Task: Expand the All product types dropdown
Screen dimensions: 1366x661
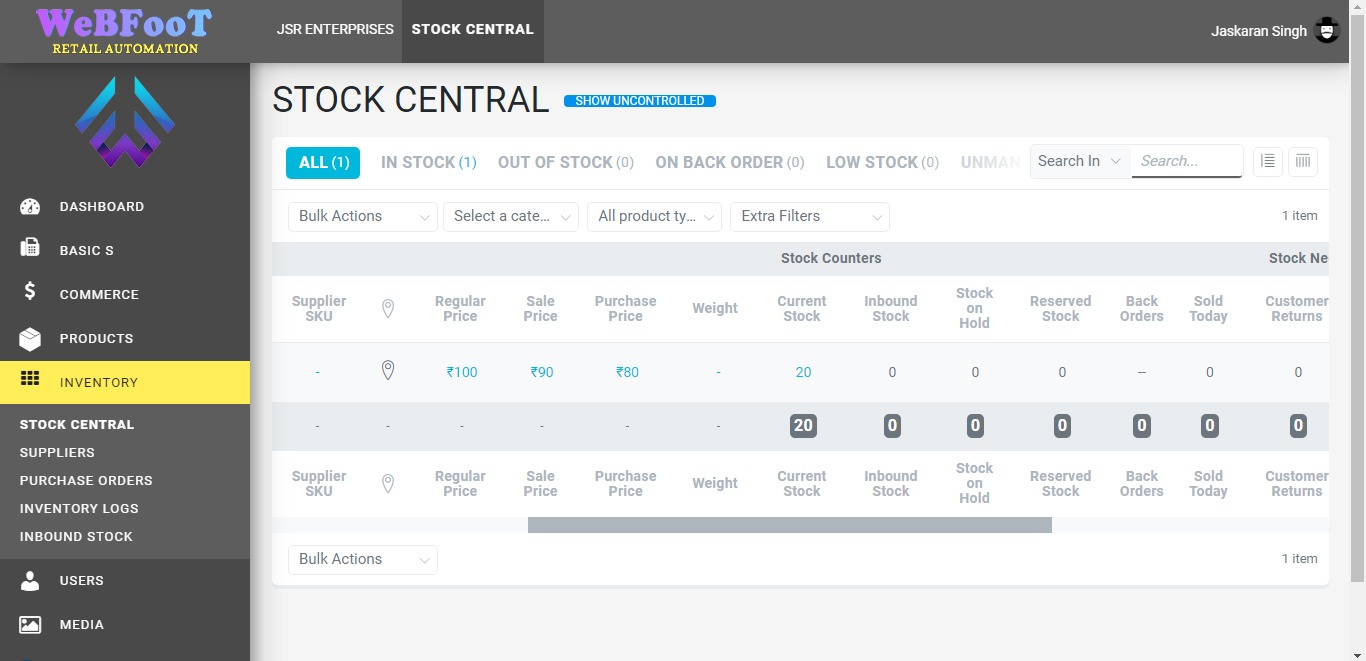Action: 654,216
